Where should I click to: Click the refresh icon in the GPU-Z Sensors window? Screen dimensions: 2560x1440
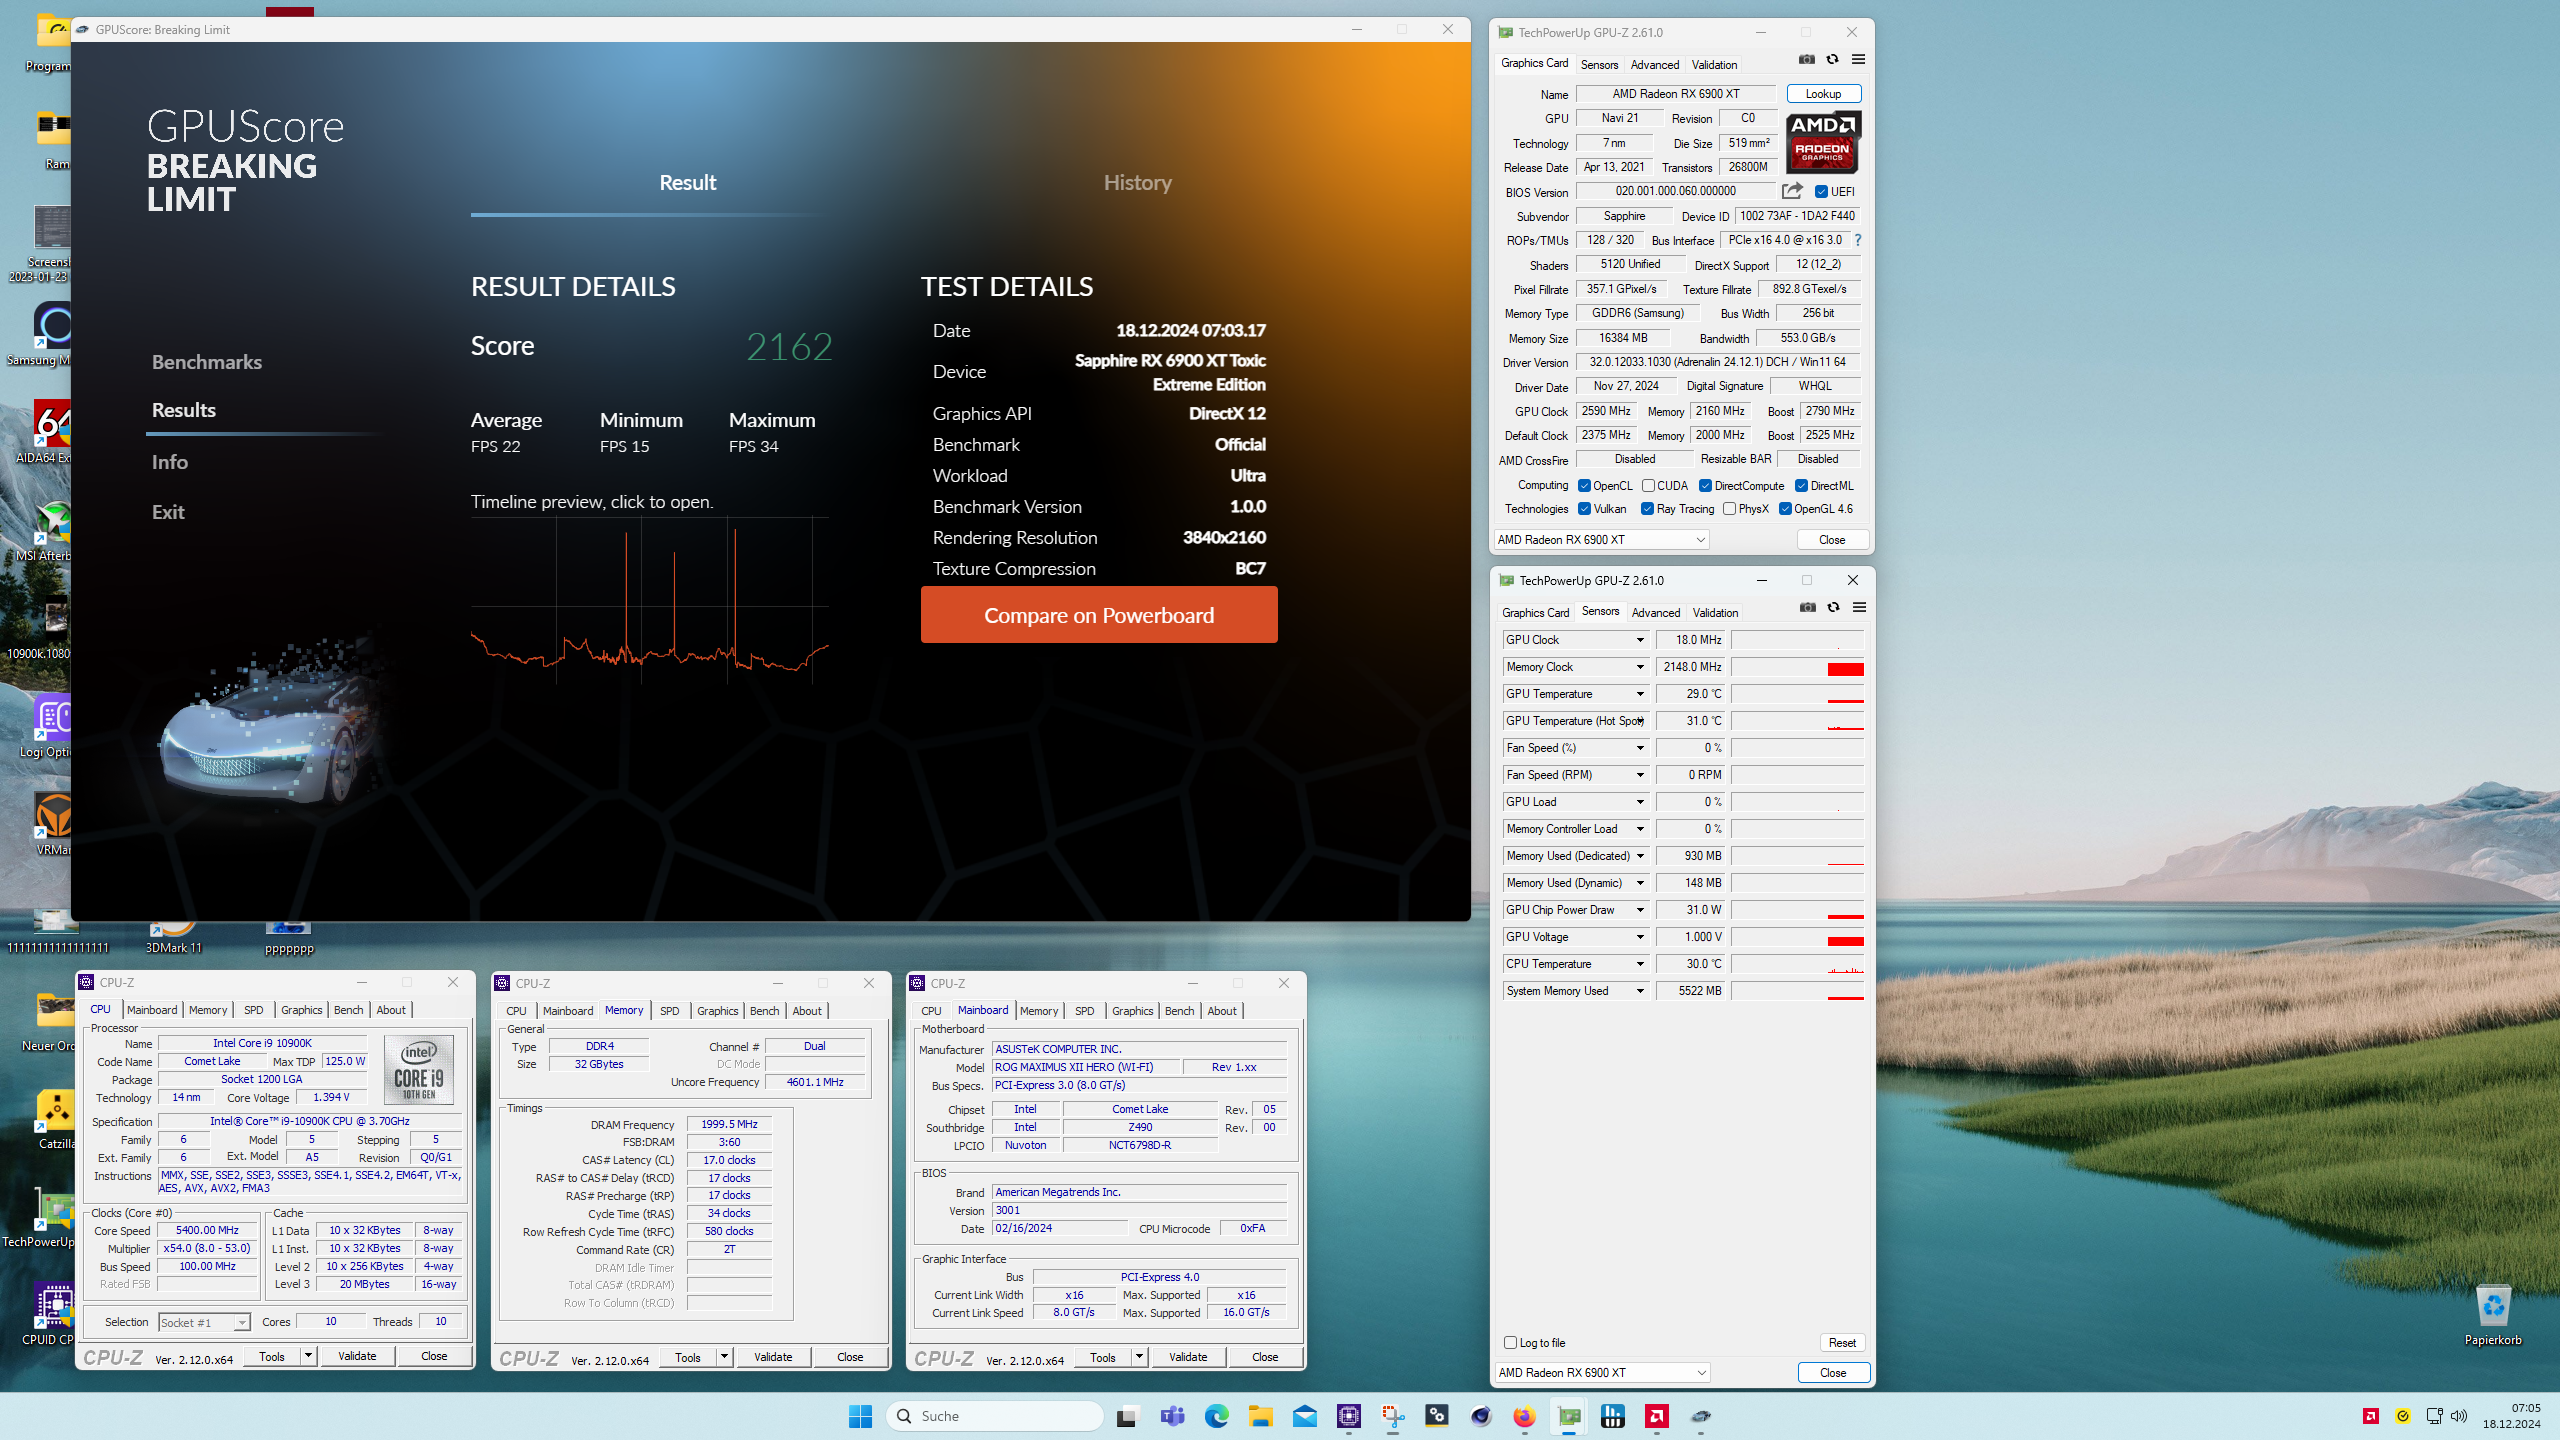pos(1833,608)
